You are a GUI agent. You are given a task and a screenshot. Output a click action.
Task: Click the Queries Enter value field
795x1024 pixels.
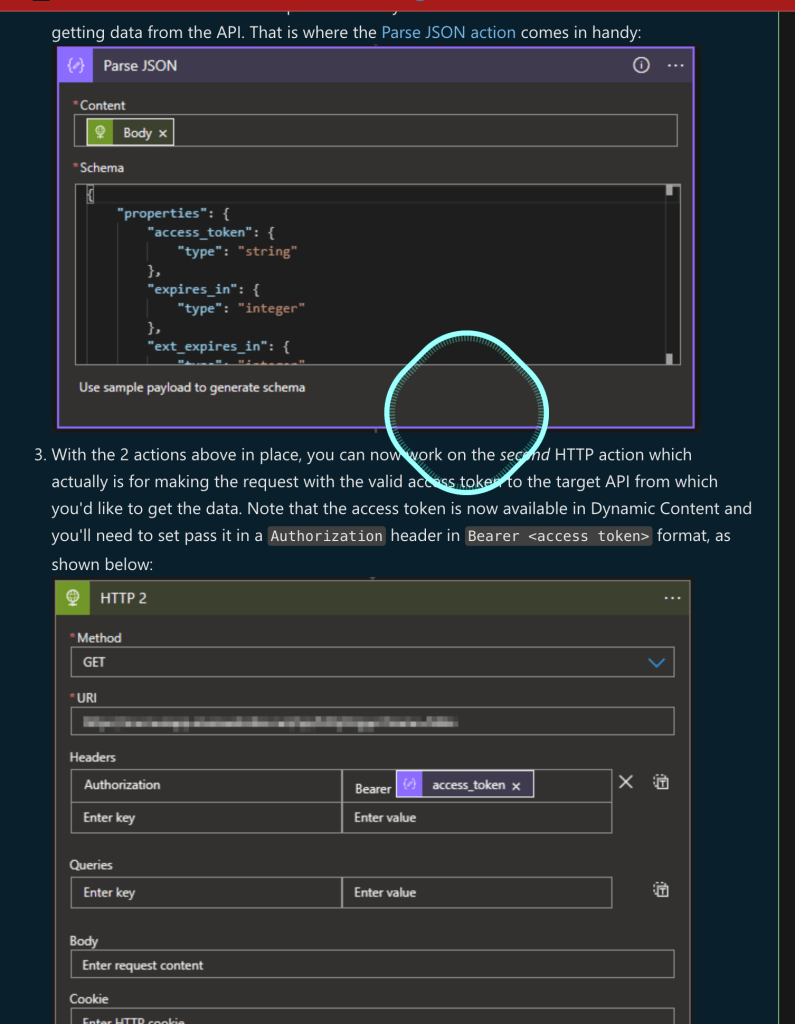pos(477,893)
